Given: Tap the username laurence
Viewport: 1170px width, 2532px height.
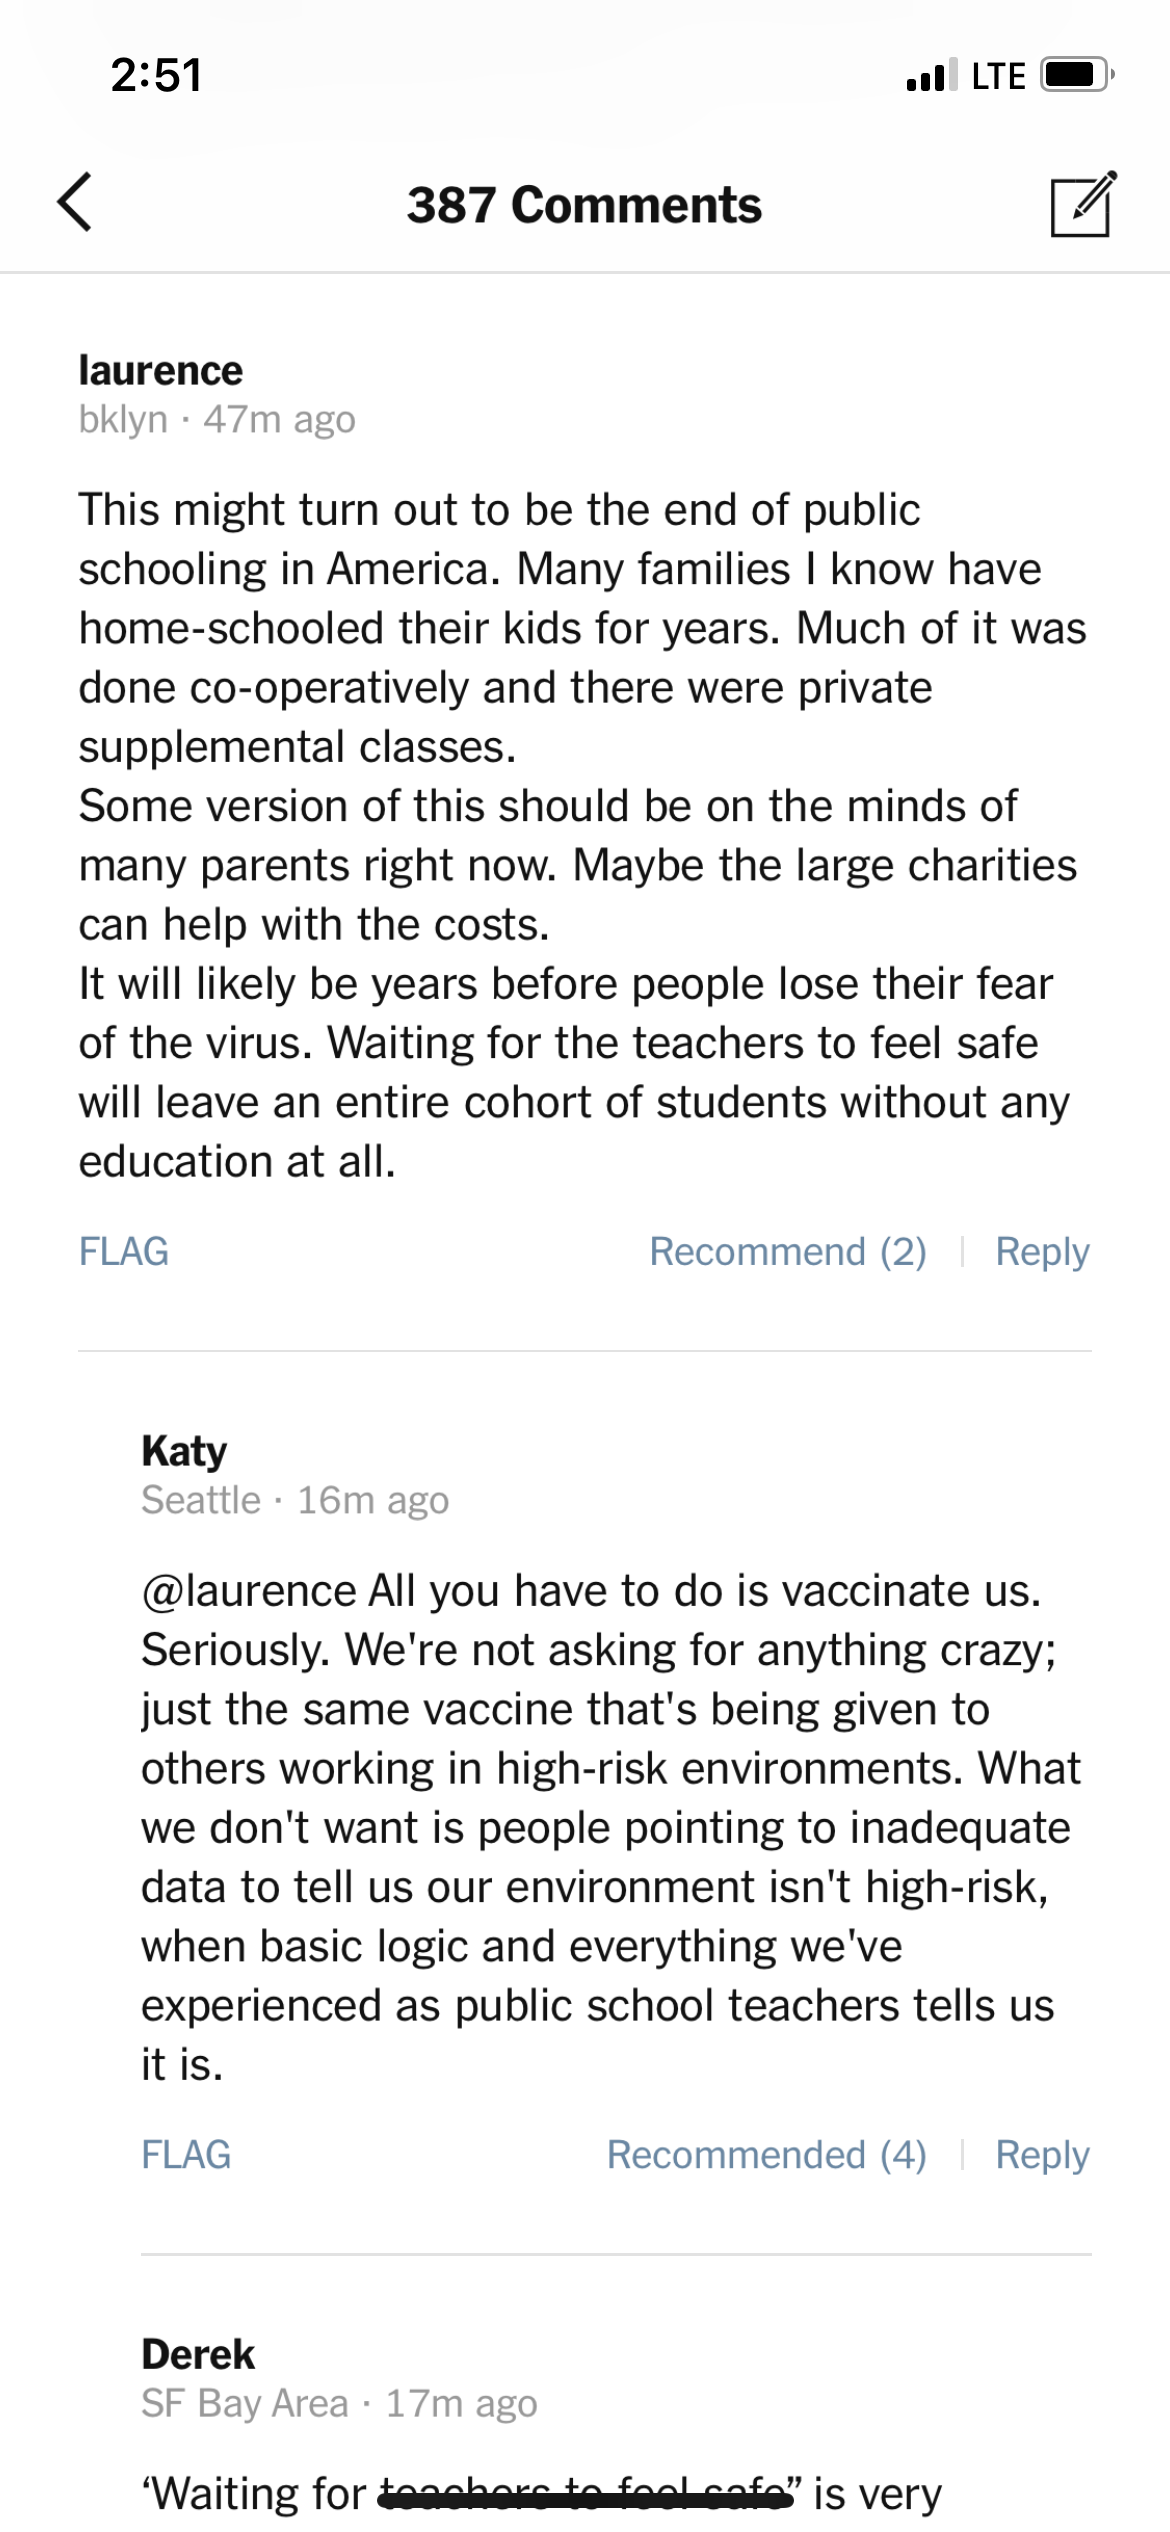Looking at the screenshot, I should pyautogui.click(x=161, y=371).
